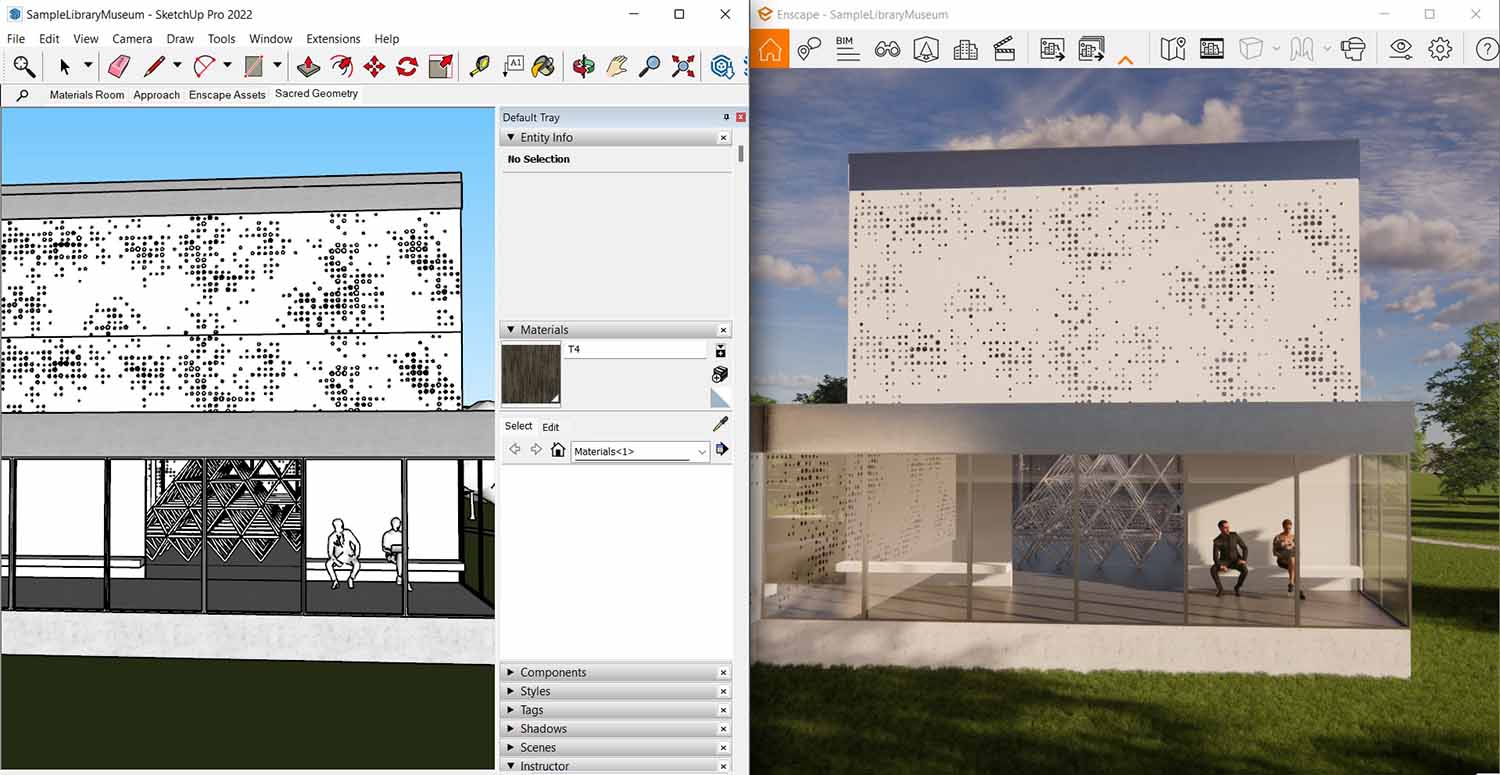Click the Search SketchUp magnifier icon
The width and height of the screenshot is (1500, 775).
(24, 66)
